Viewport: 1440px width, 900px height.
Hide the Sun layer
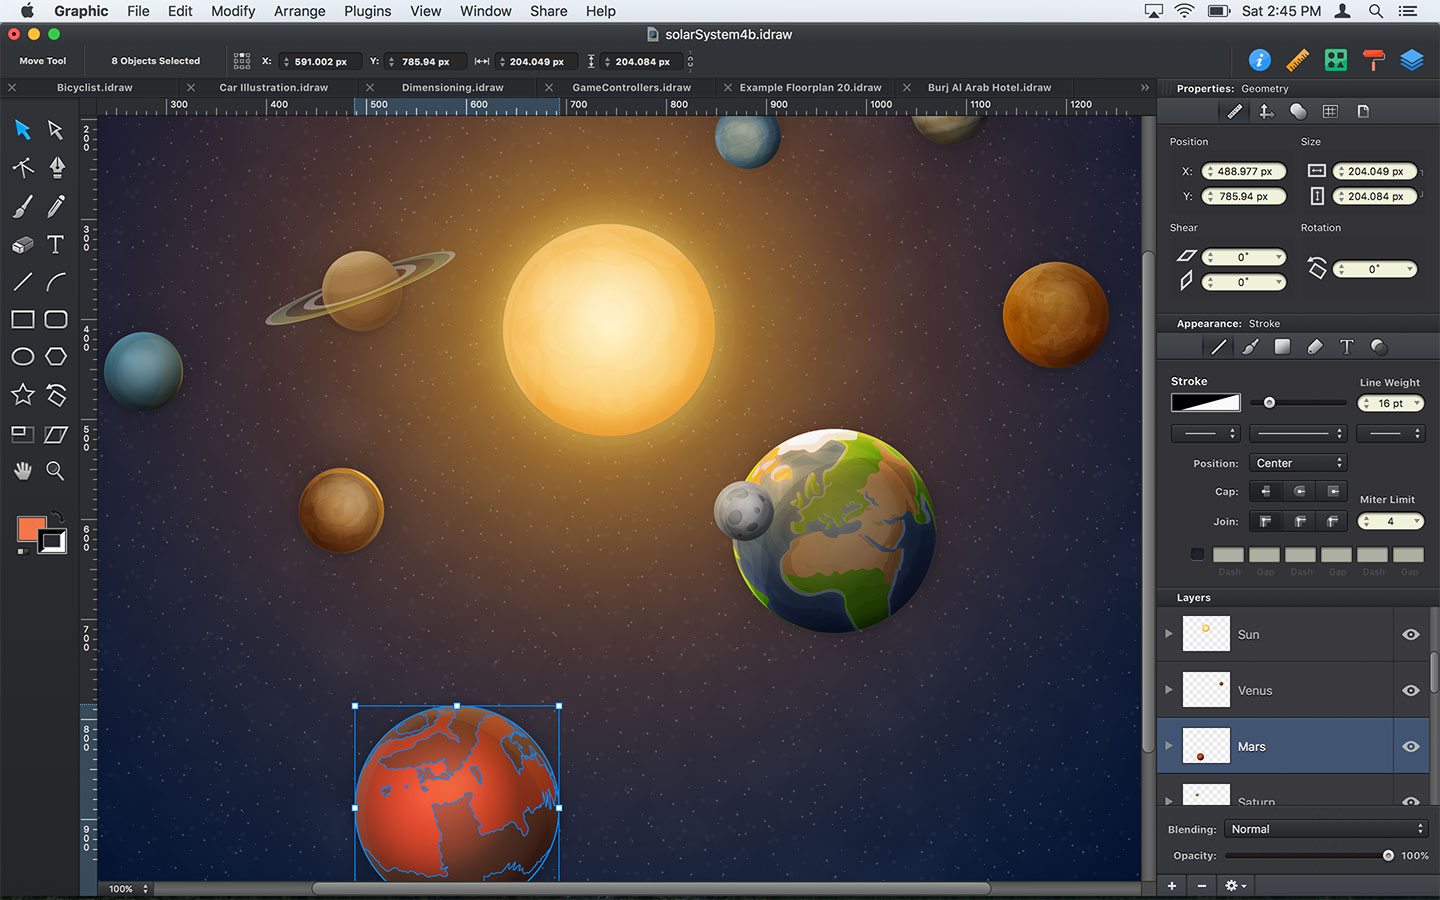click(1410, 635)
